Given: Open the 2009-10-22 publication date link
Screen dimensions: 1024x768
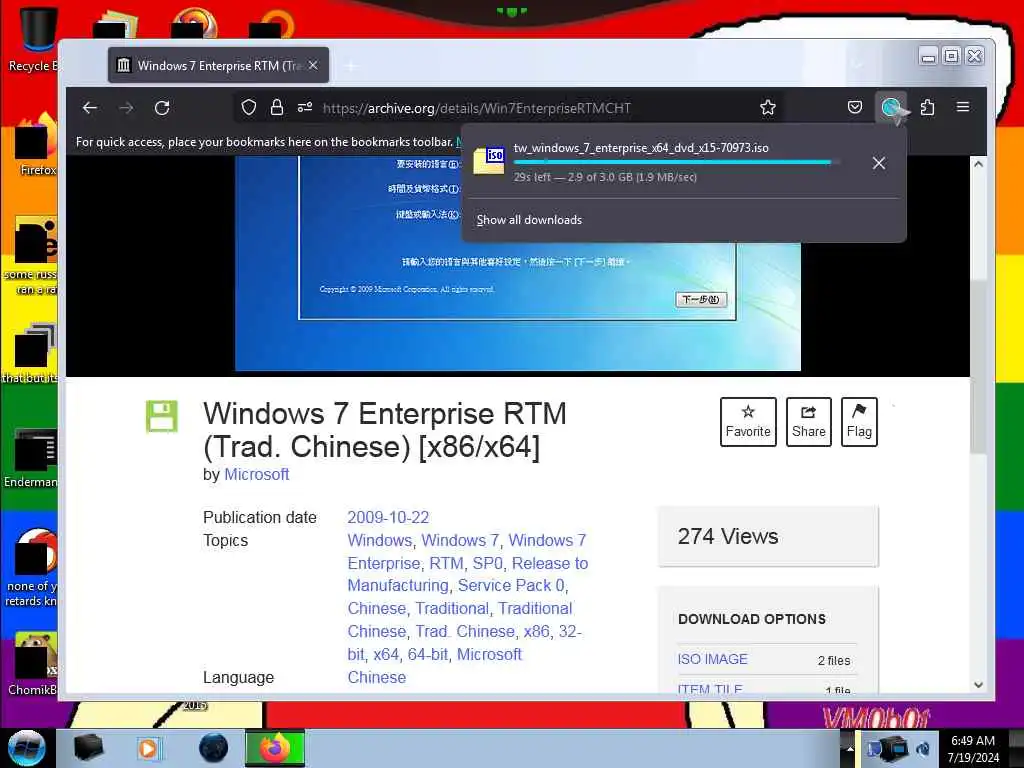Looking at the screenshot, I should (x=388, y=517).
